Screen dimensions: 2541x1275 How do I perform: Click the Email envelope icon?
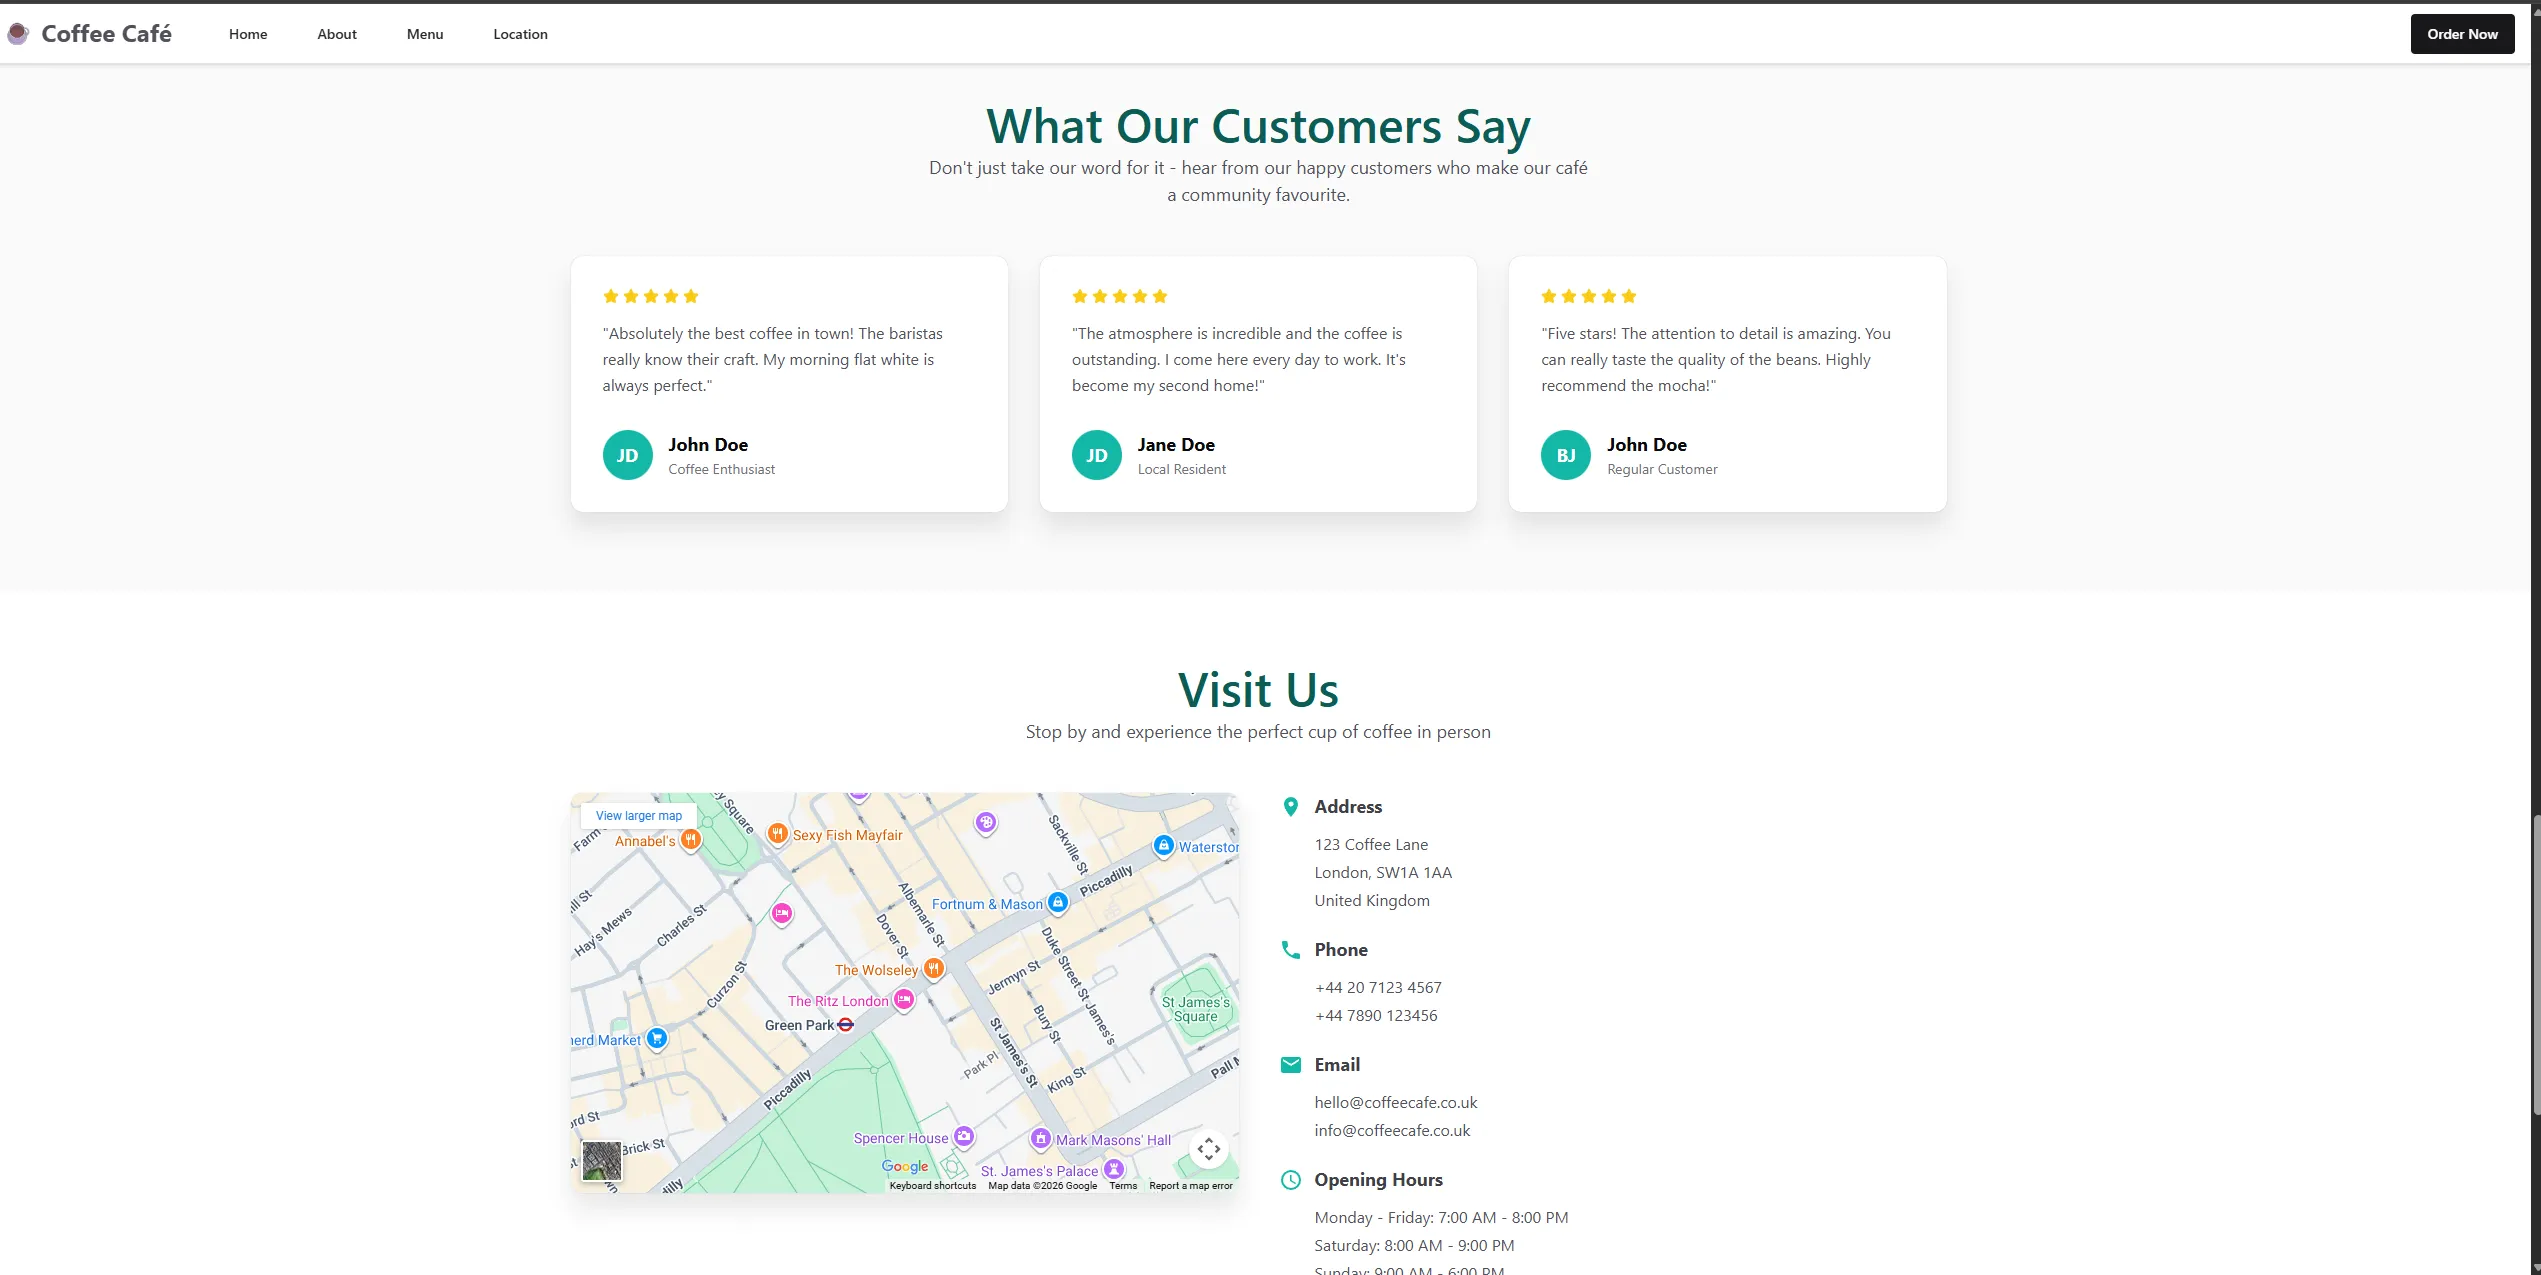(x=1290, y=1065)
